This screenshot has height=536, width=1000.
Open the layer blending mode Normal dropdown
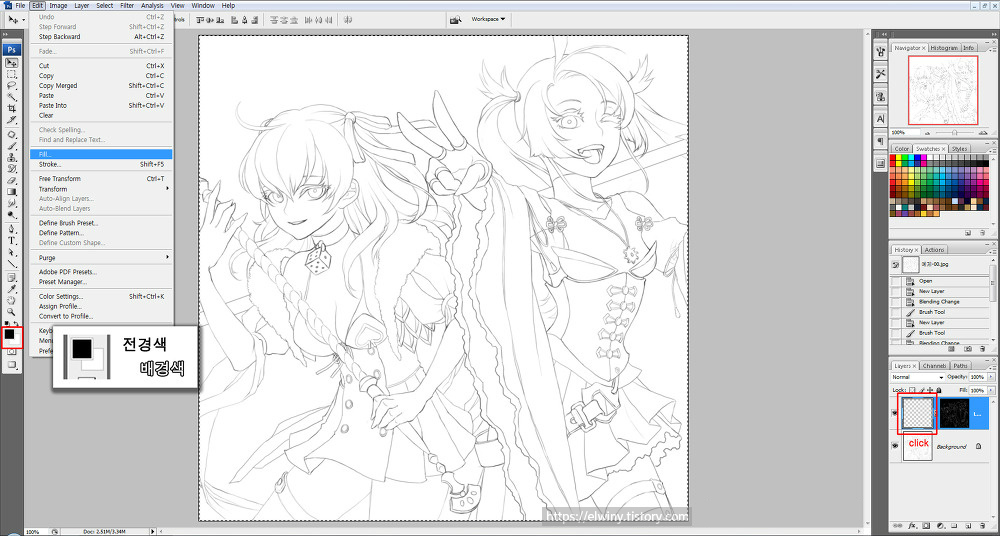click(917, 377)
